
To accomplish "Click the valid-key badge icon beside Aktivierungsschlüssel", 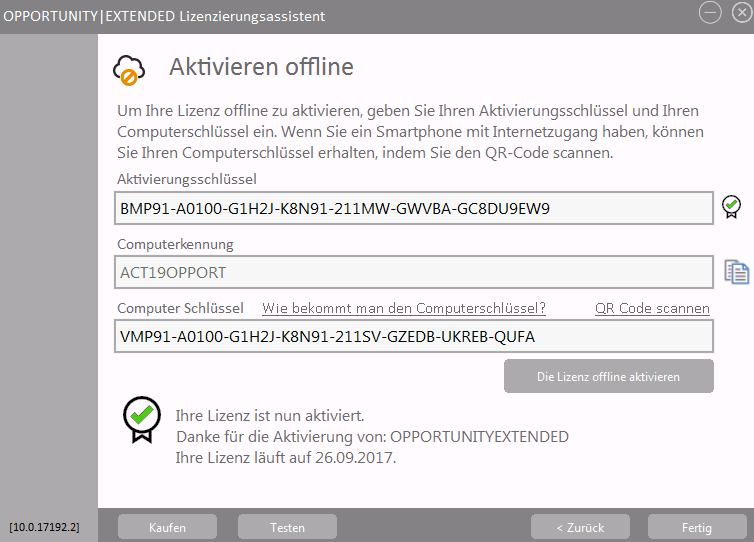I will (x=731, y=207).
